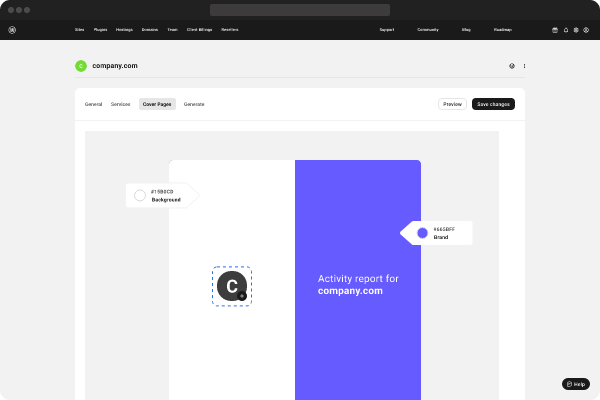
Task: Pick the purple Brand color swatch
Action: [422, 233]
